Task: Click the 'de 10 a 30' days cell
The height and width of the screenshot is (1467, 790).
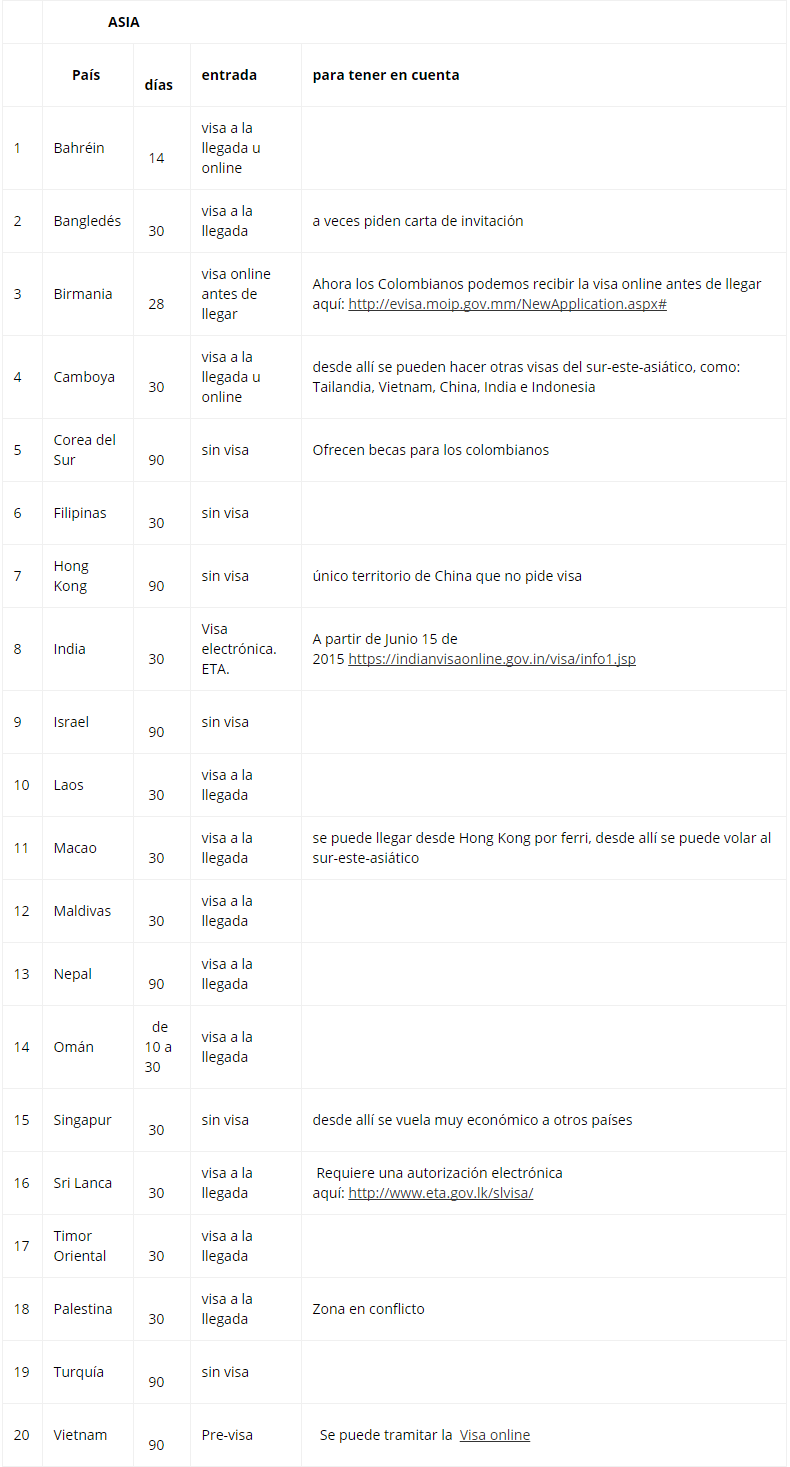Action: click(x=159, y=1047)
